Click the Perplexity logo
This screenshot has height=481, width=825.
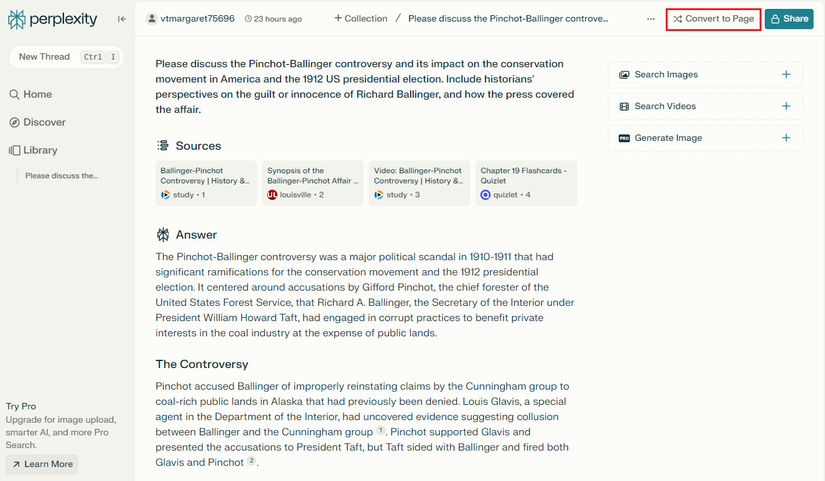pos(53,19)
